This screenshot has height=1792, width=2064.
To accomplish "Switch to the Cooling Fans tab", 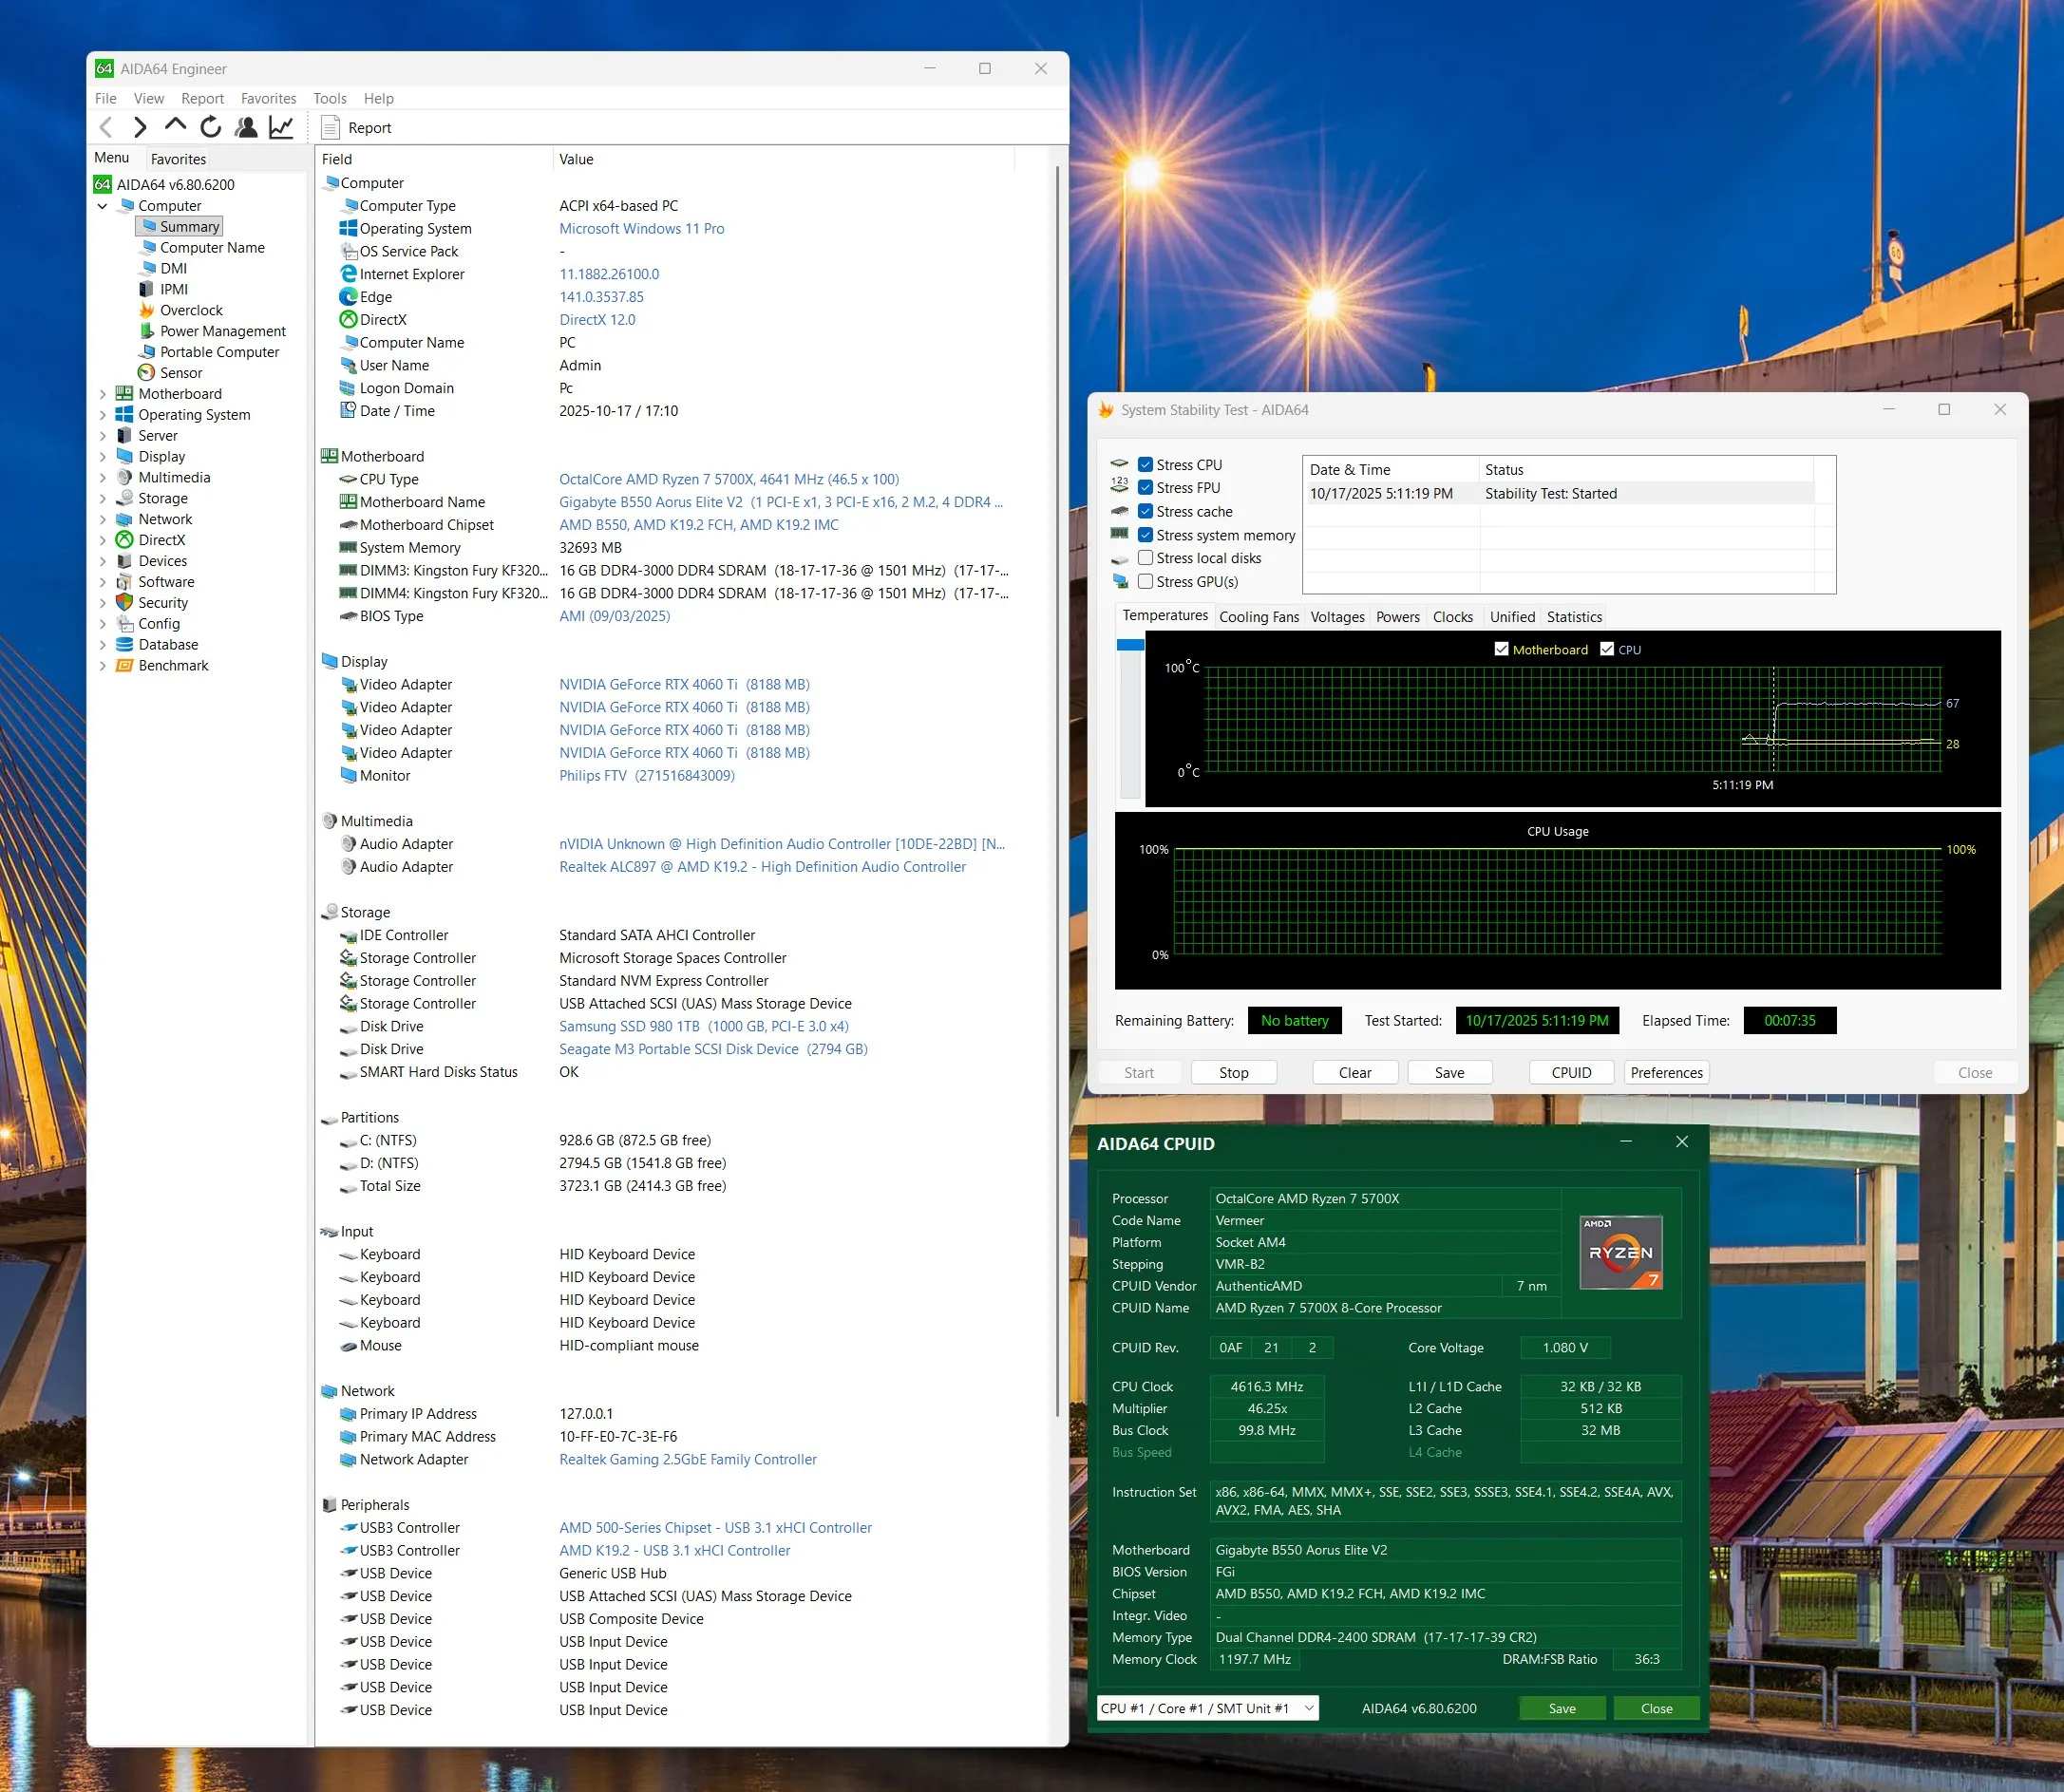I will (x=1258, y=617).
